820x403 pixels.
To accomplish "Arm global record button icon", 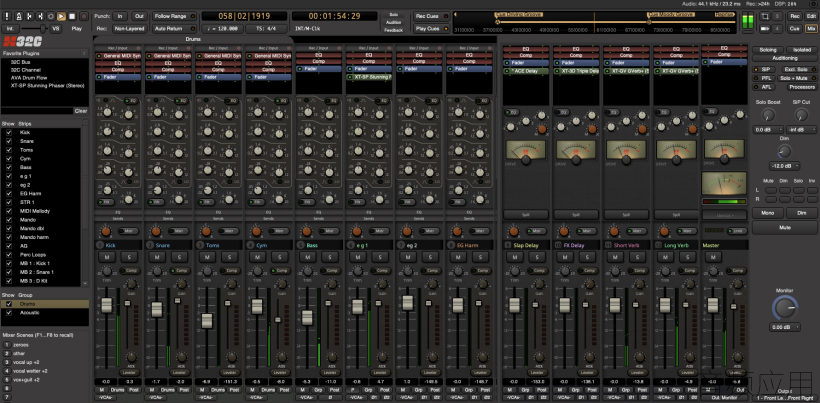I will tap(84, 16).
